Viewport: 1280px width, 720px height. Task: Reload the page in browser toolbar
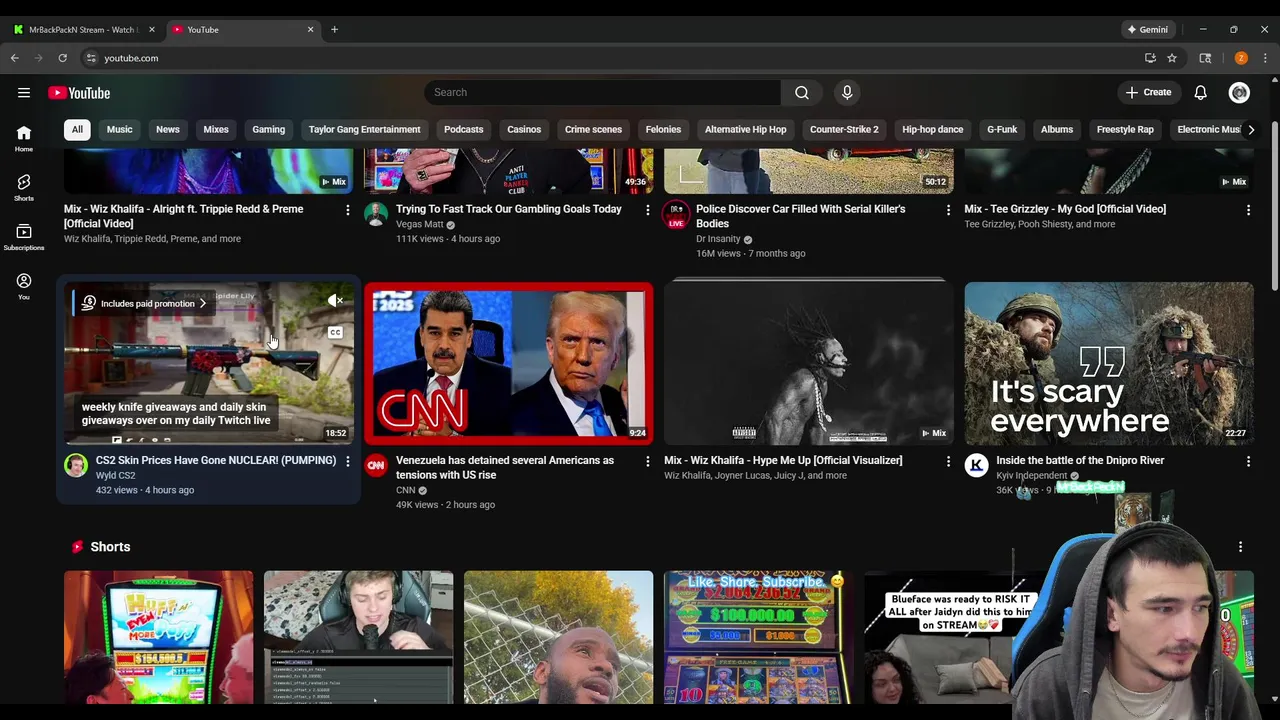[62, 58]
